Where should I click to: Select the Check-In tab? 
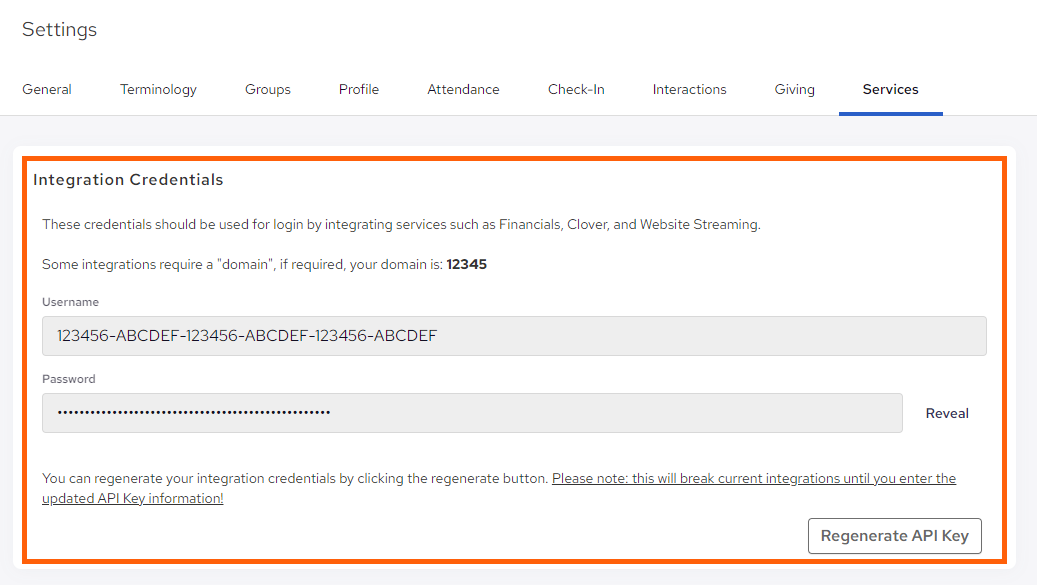pos(576,89)
